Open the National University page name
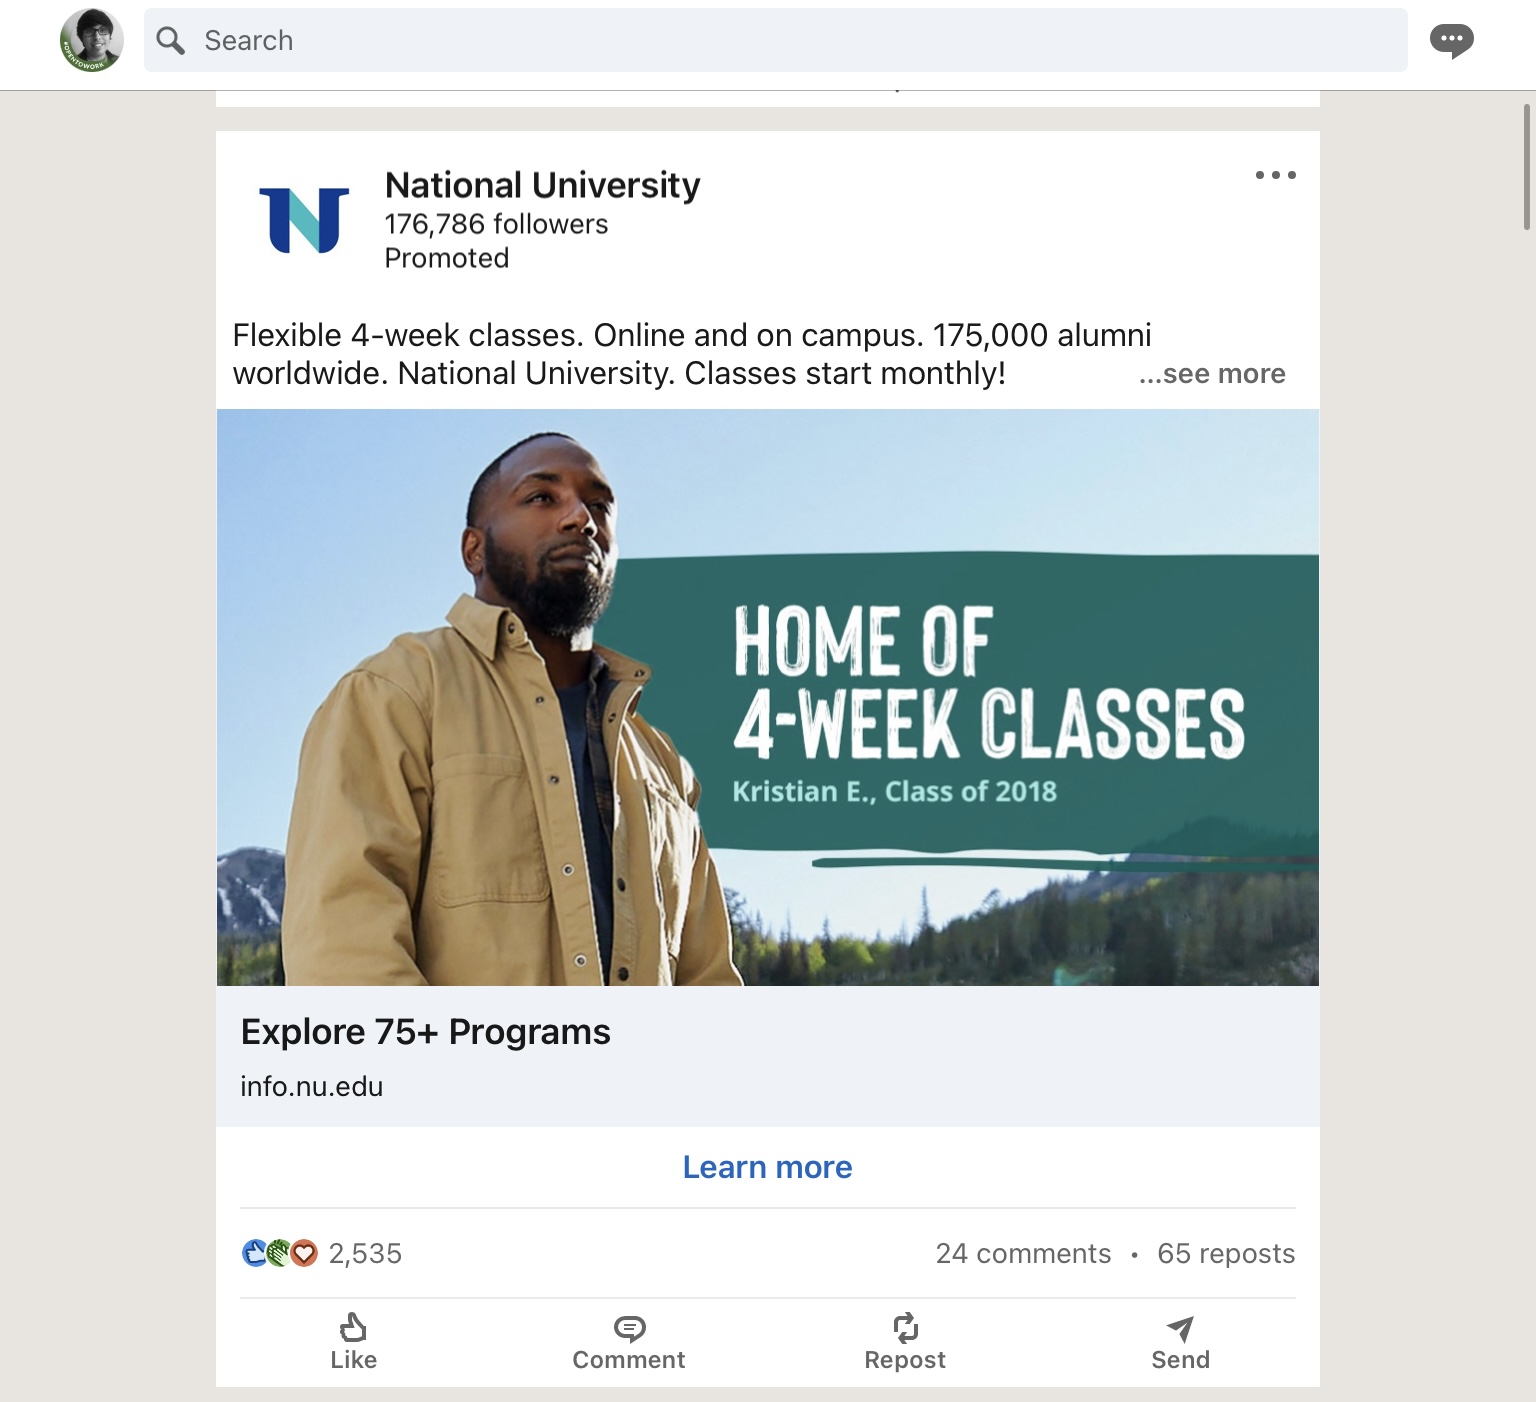Viewport: 1536px width, 1402px height. pos(542,185)
